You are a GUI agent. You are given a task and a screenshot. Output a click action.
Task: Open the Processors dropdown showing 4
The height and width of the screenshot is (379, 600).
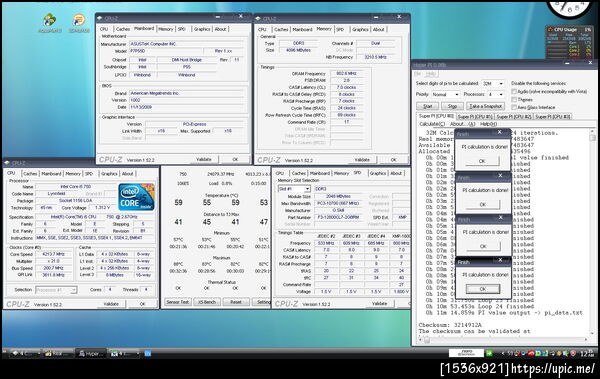[x=496, y=94]
